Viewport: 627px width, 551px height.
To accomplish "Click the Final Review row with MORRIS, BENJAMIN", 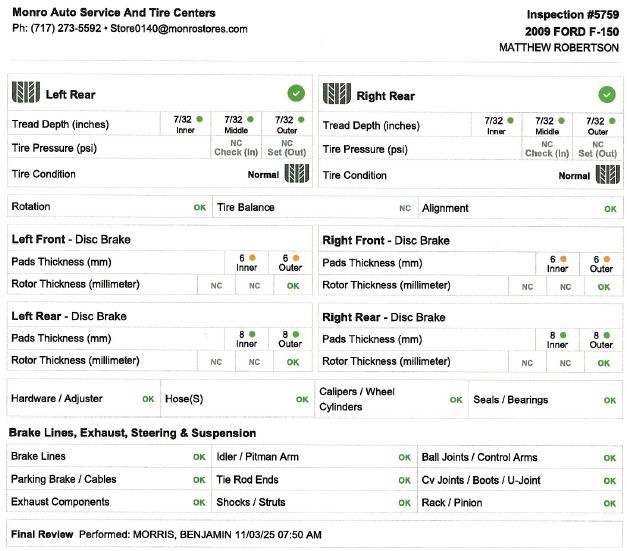I will point(314,534).
